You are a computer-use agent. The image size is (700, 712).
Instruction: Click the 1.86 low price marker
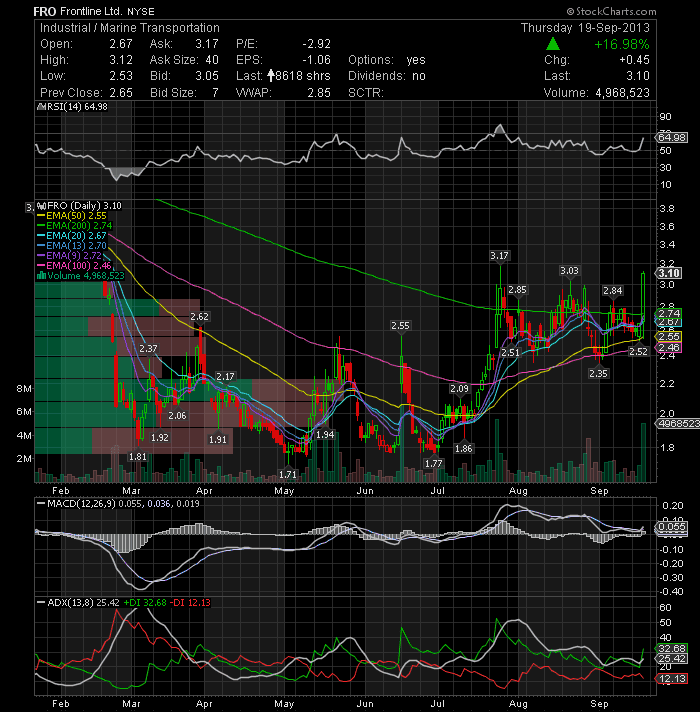coord(464,448)
